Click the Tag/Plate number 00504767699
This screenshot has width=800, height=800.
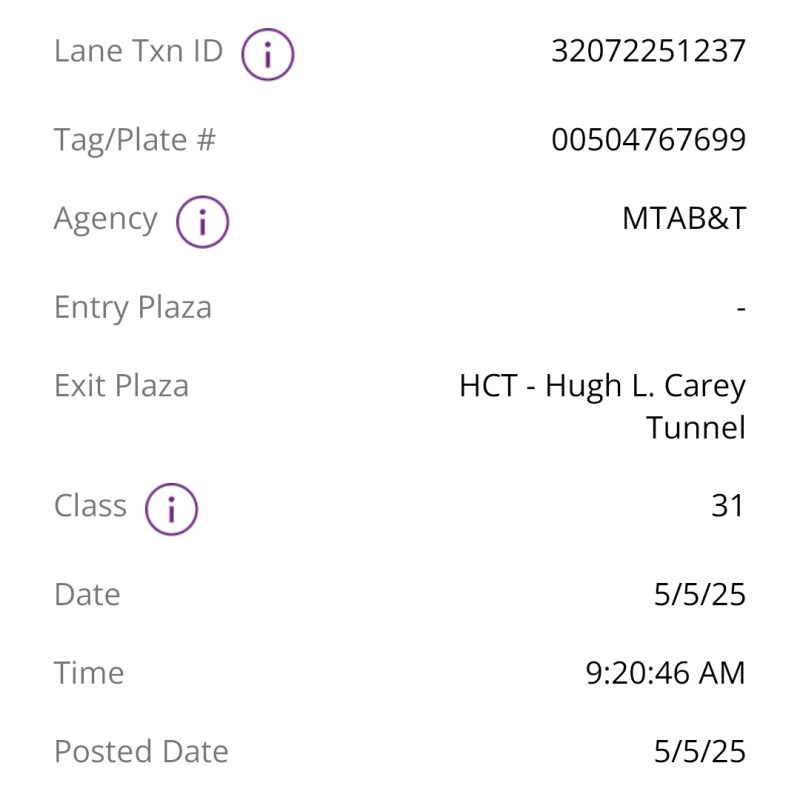click(x=648, y=139)
